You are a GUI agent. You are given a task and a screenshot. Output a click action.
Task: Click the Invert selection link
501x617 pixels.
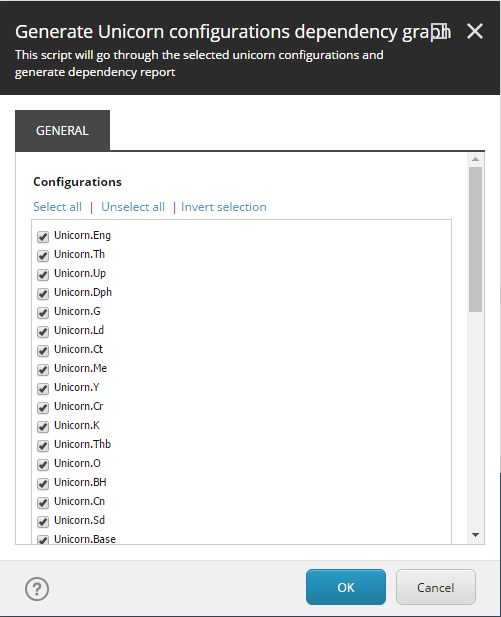tap(224, 207)
